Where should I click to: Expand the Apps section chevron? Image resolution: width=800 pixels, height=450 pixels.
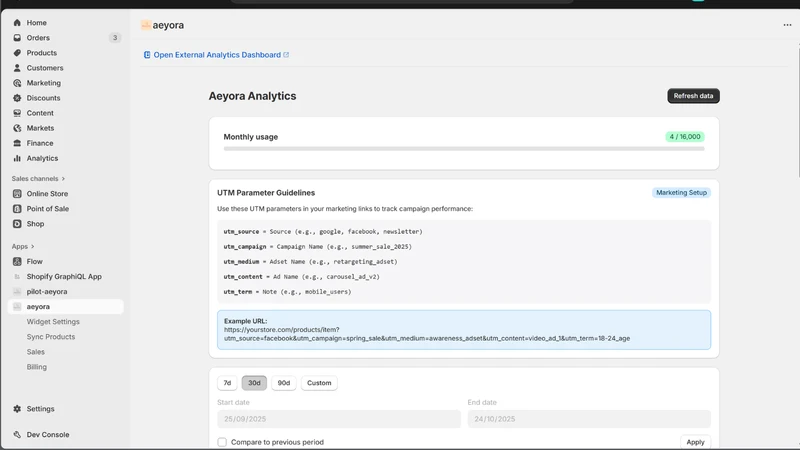33,246
